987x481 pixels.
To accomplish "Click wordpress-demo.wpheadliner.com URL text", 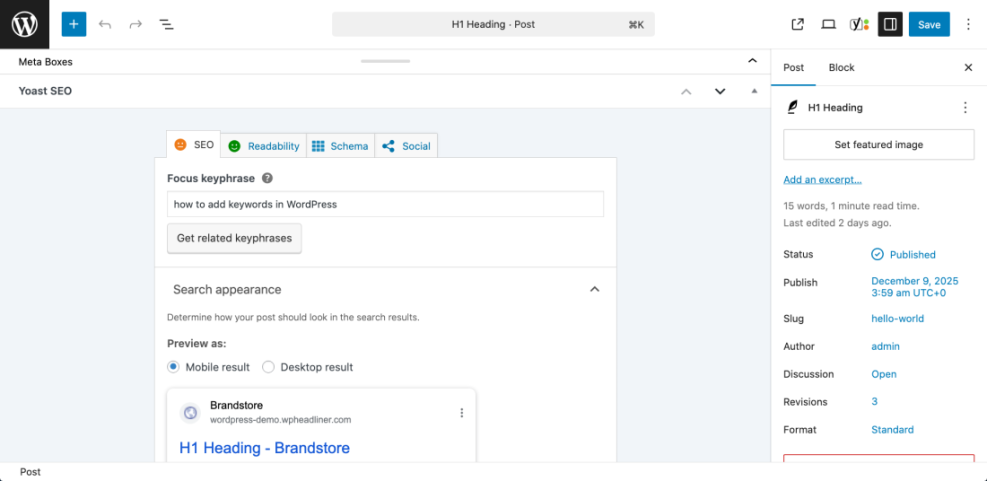I will [280, 419].
